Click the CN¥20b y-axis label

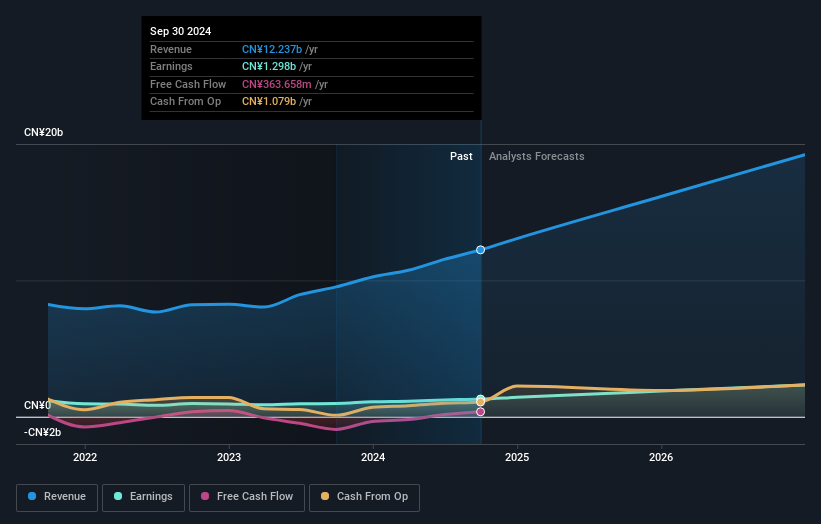click(43, 132)
